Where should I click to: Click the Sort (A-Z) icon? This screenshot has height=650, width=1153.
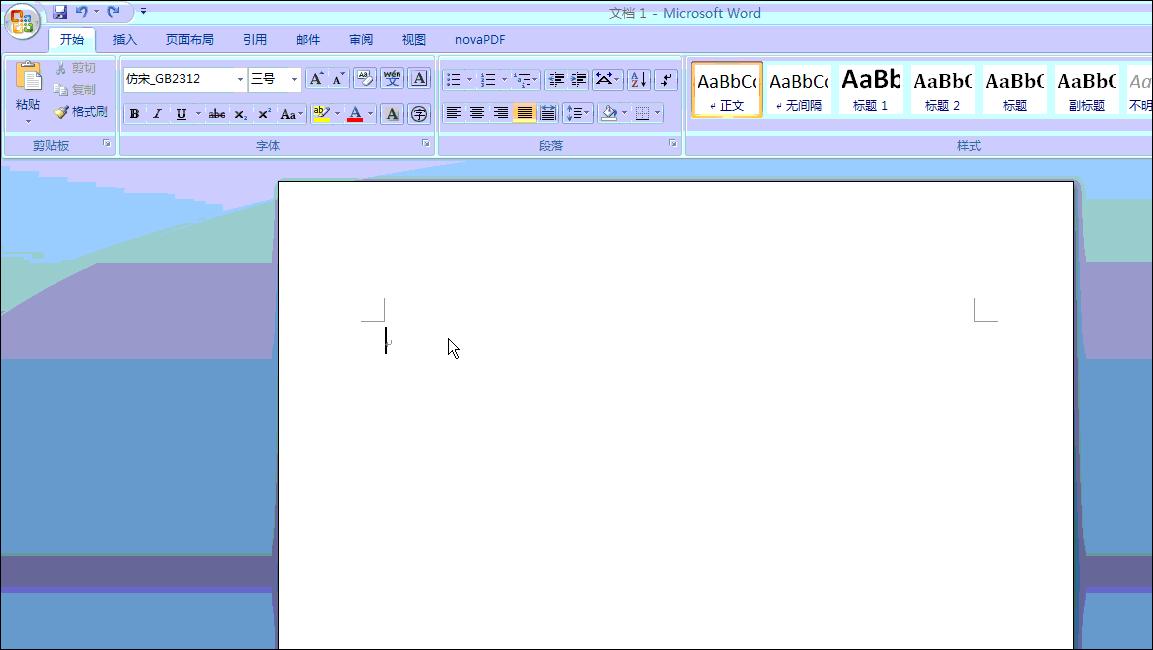click(638, 80)
